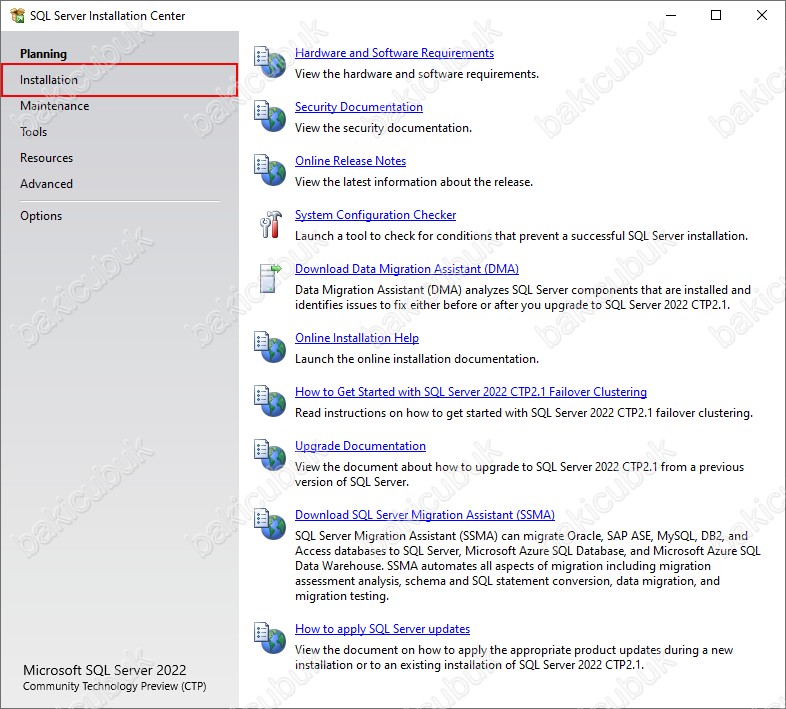
Task: Select the Planning section
Action: [x=44, y=54]
